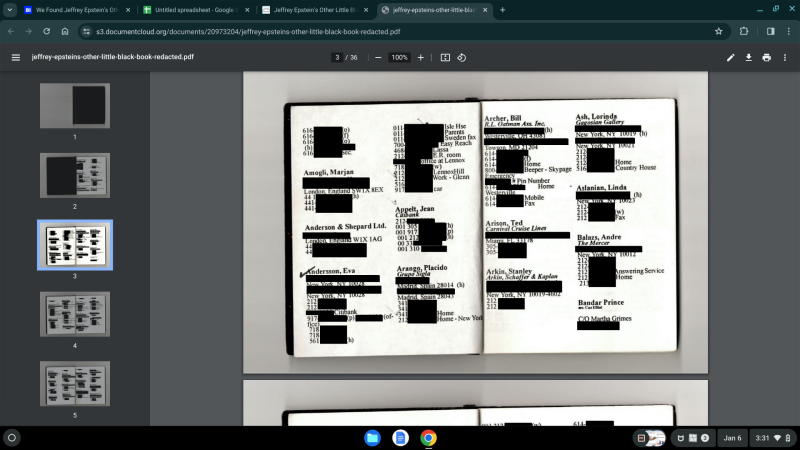This screenshot has height=450, width=800.
Task: Zoom out with the minus icon
Action: click(378, 58)
